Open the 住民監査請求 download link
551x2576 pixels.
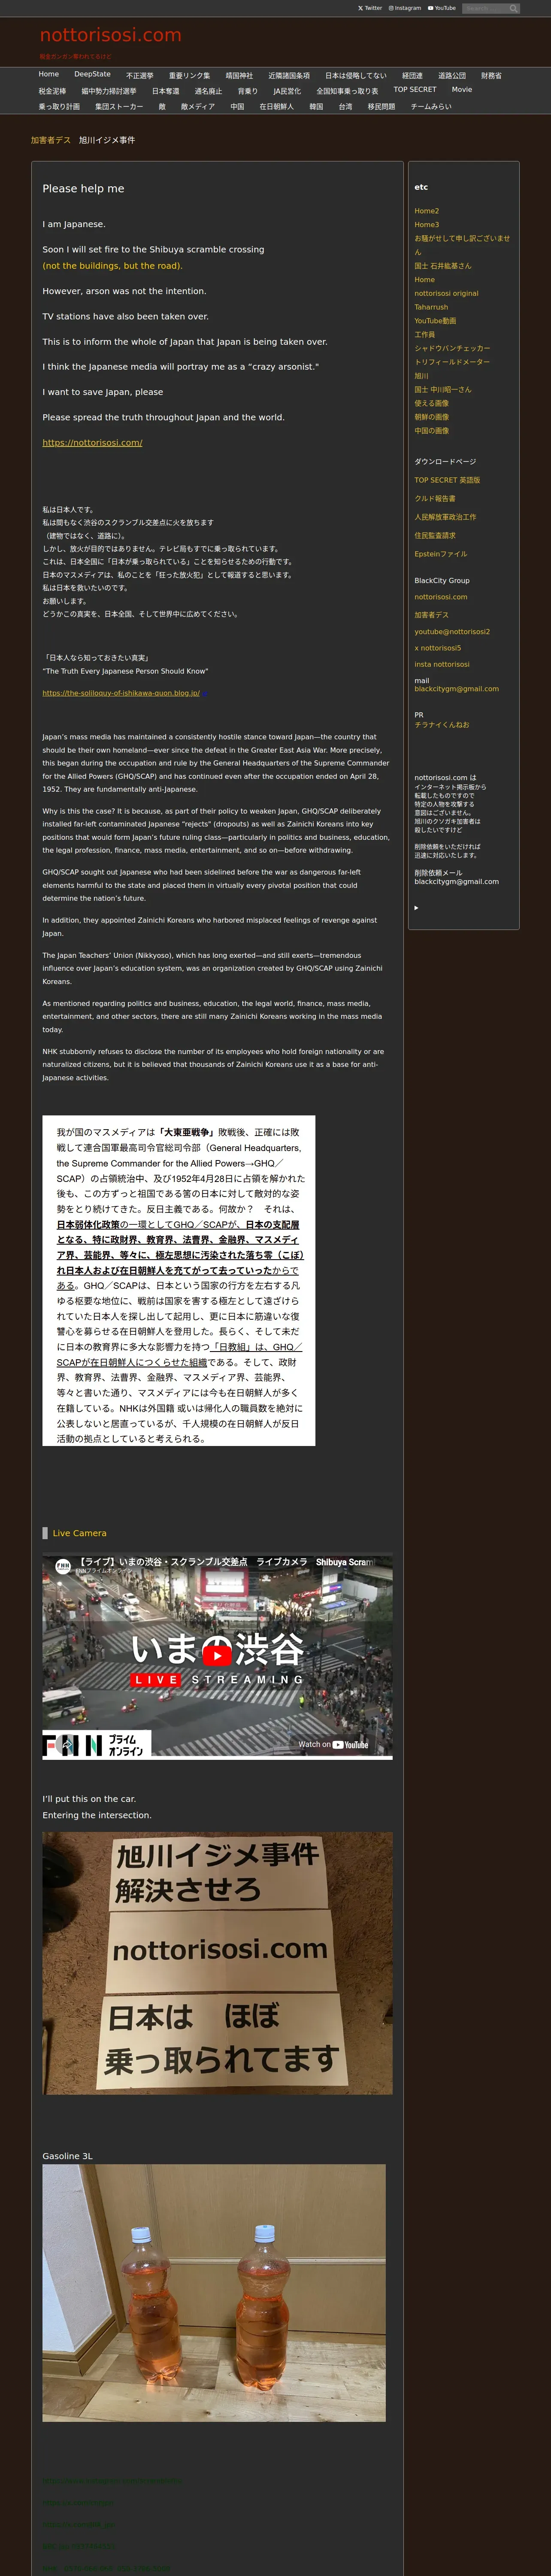tap(435, 536)
